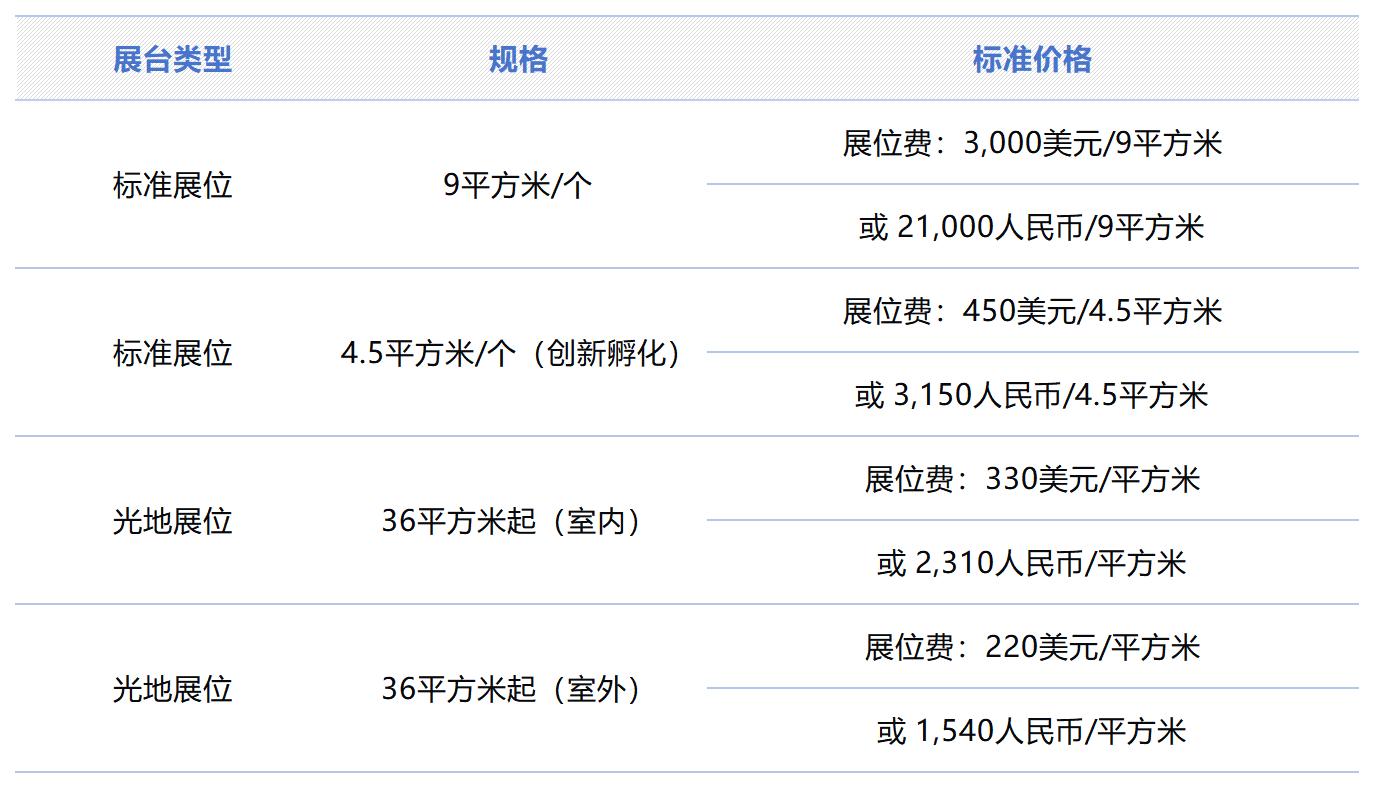Click the 3,150人民币/4.5平方米 price line
The height and width of the screenshot is (788, 1374).
pos(1032,396)
